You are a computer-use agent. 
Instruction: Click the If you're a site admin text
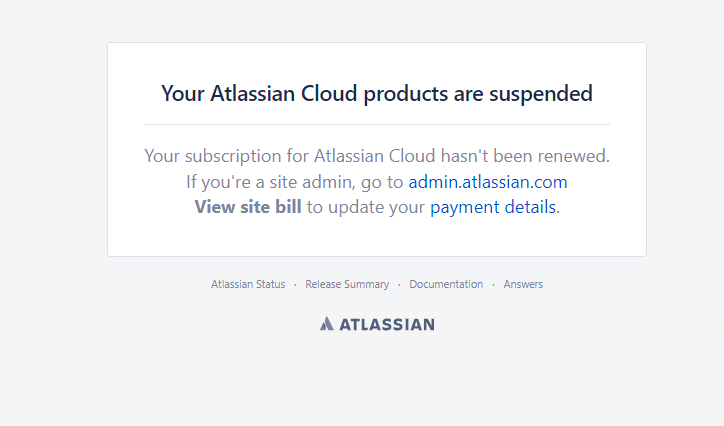pos(271,182)
